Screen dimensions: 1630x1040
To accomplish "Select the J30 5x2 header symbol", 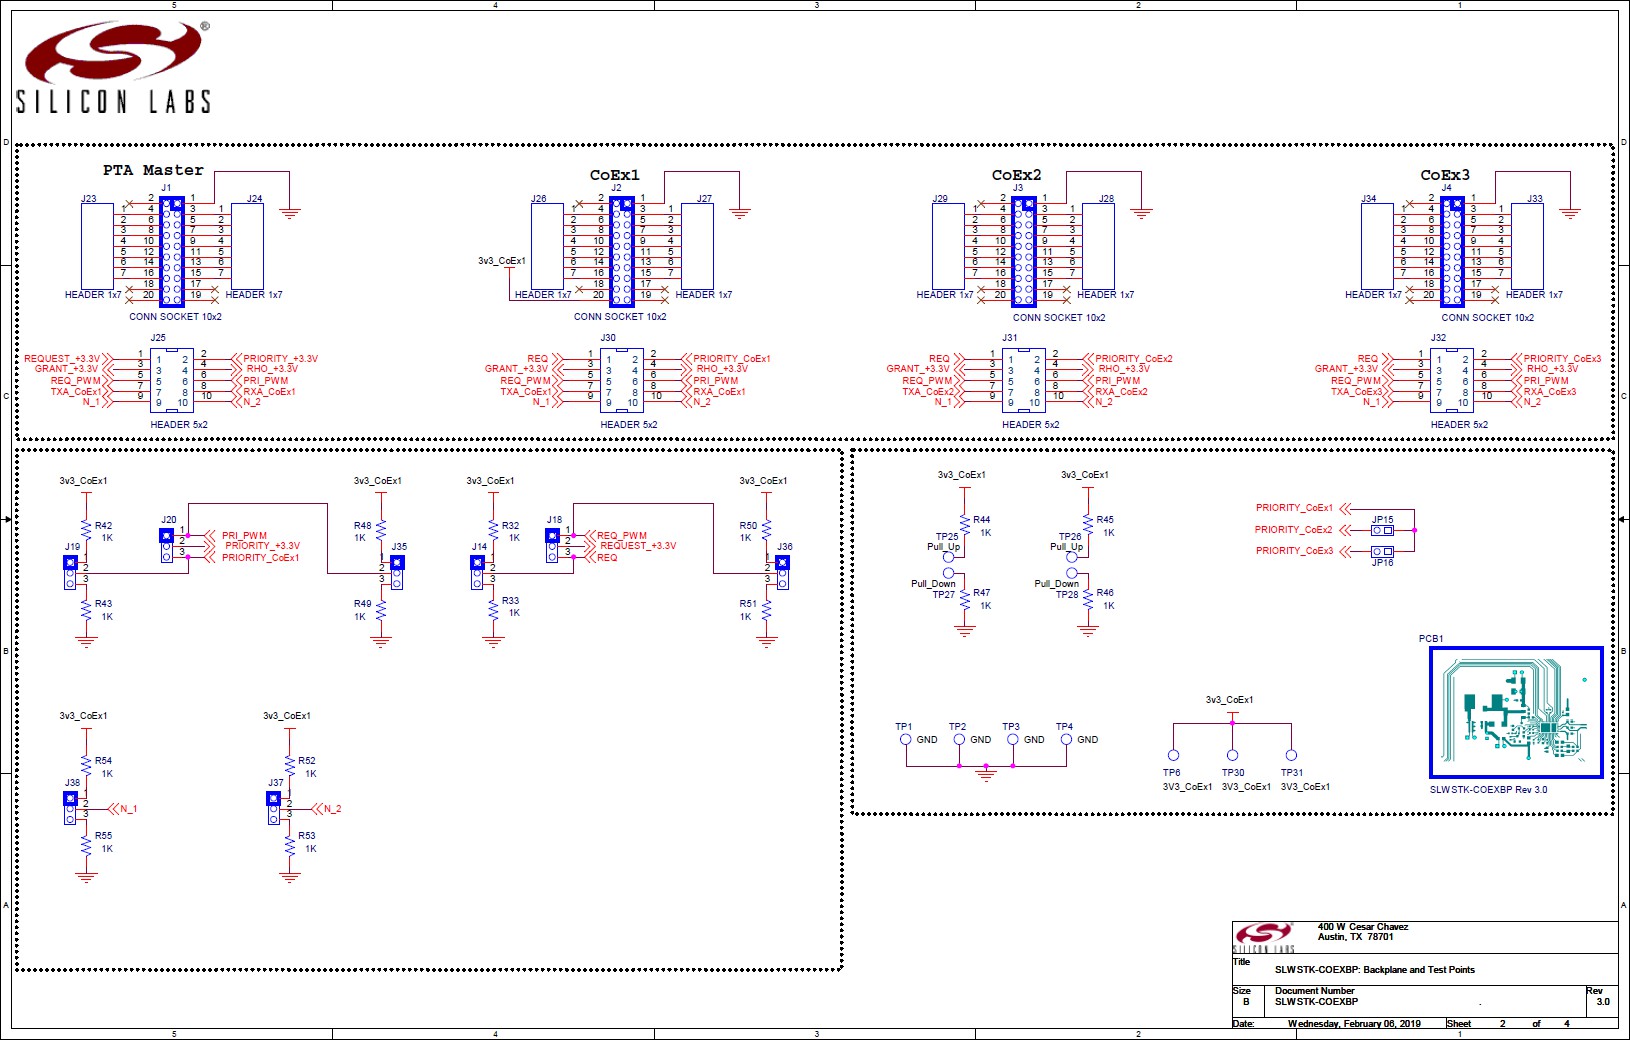I will (621, 380).
